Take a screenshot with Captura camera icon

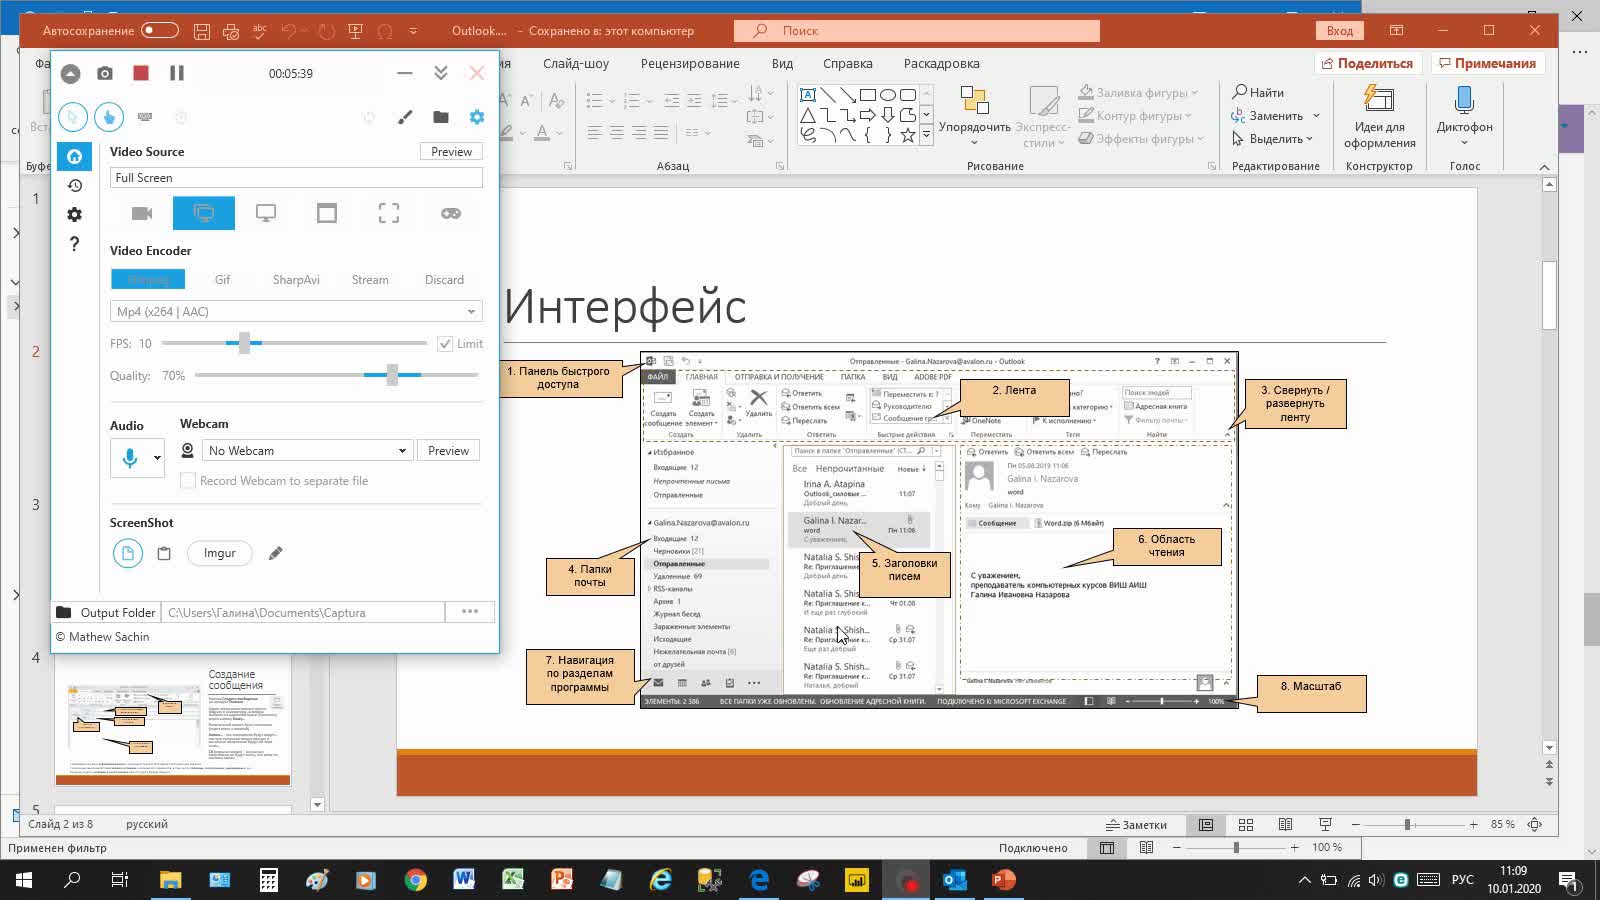coord(105,73)
